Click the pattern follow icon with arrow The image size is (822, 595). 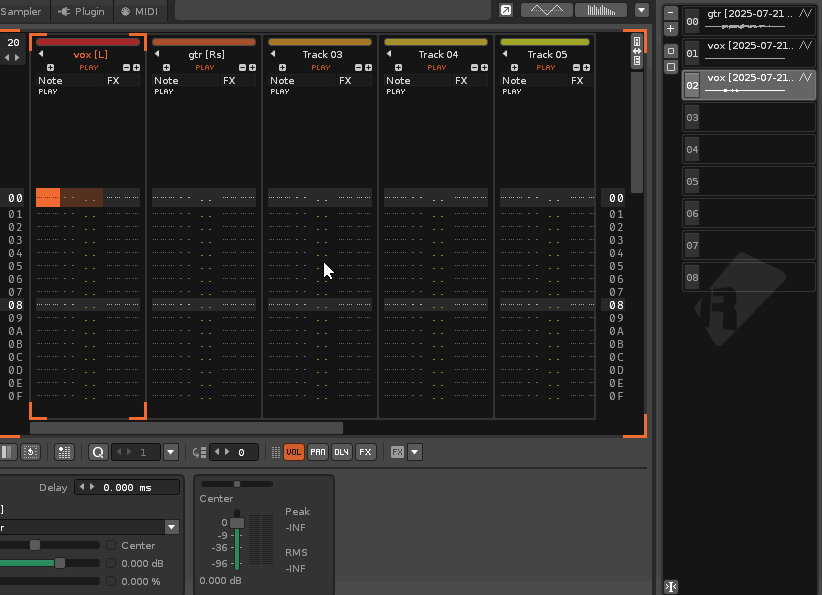[30, 452]
